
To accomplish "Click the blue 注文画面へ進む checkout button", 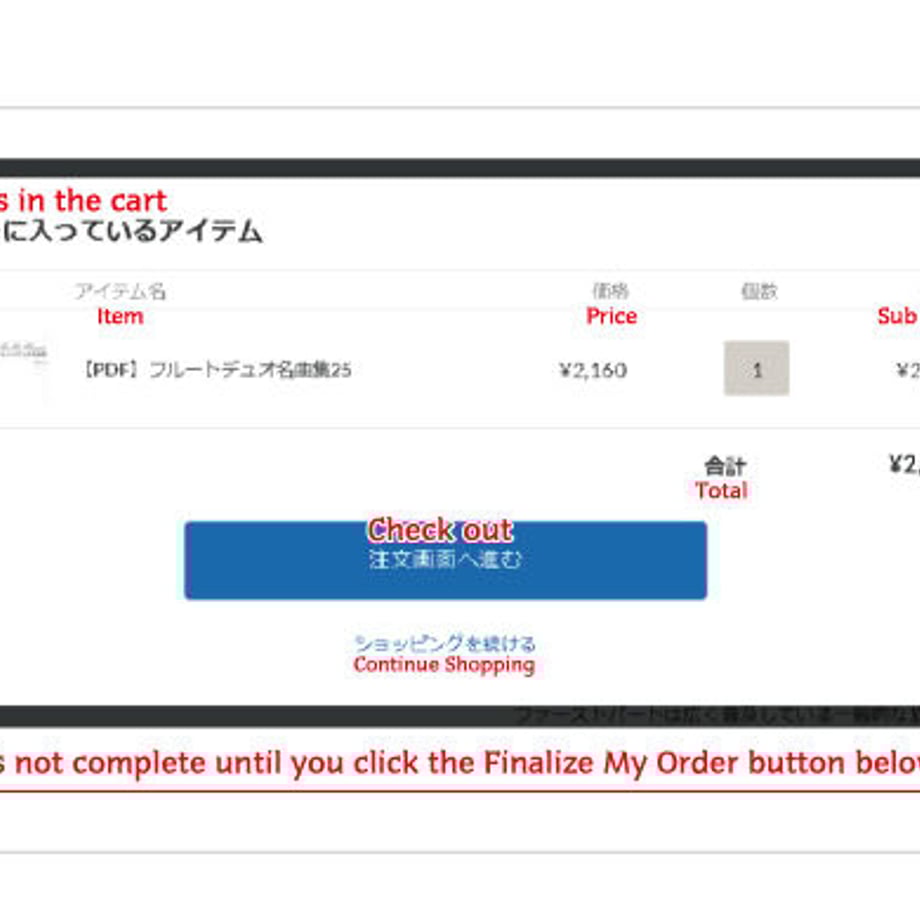I will coord(445,560).
